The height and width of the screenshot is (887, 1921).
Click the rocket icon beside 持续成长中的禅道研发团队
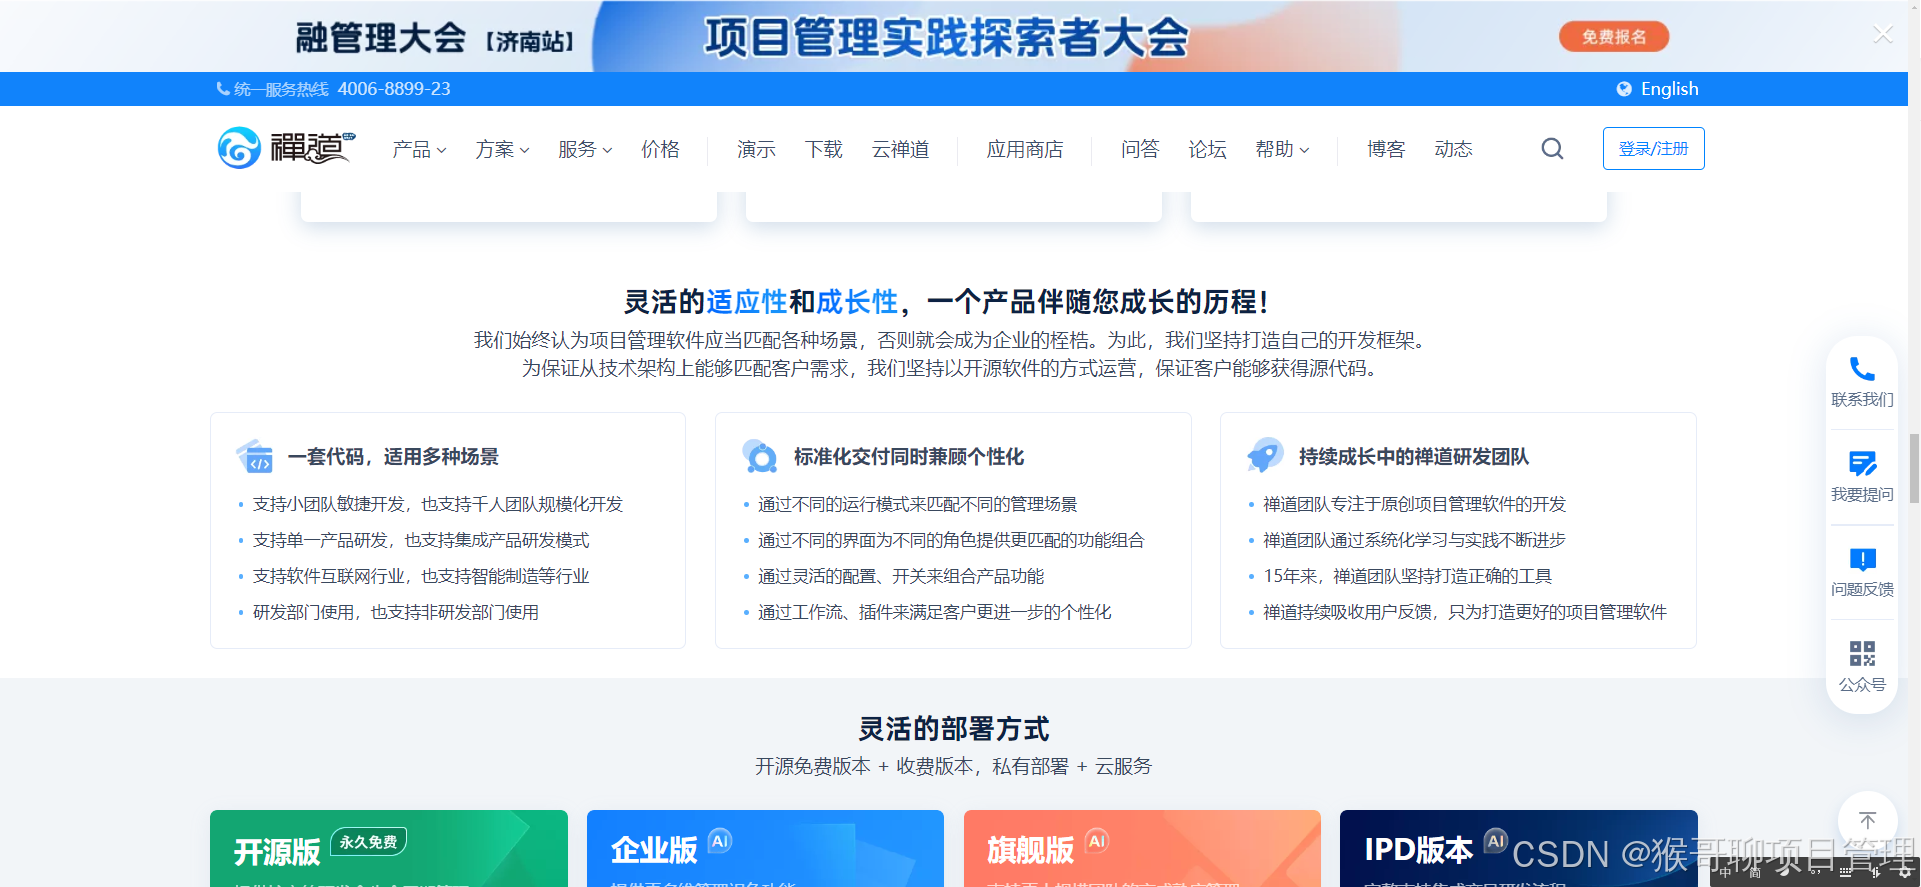[x=1265, y=455]
